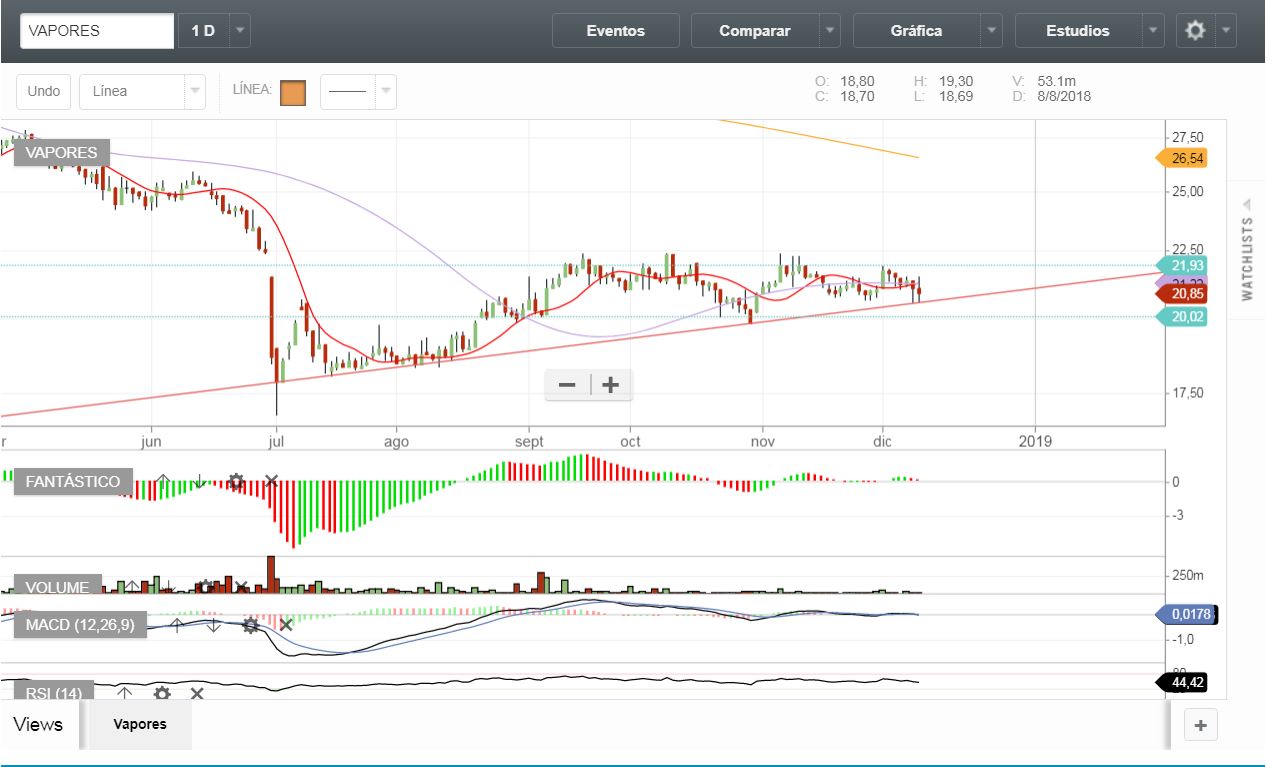Image resolution: width=1267 pixels, height=767 pixels.
Task: Pick the orange line color swatch
Action: (292, 91)
